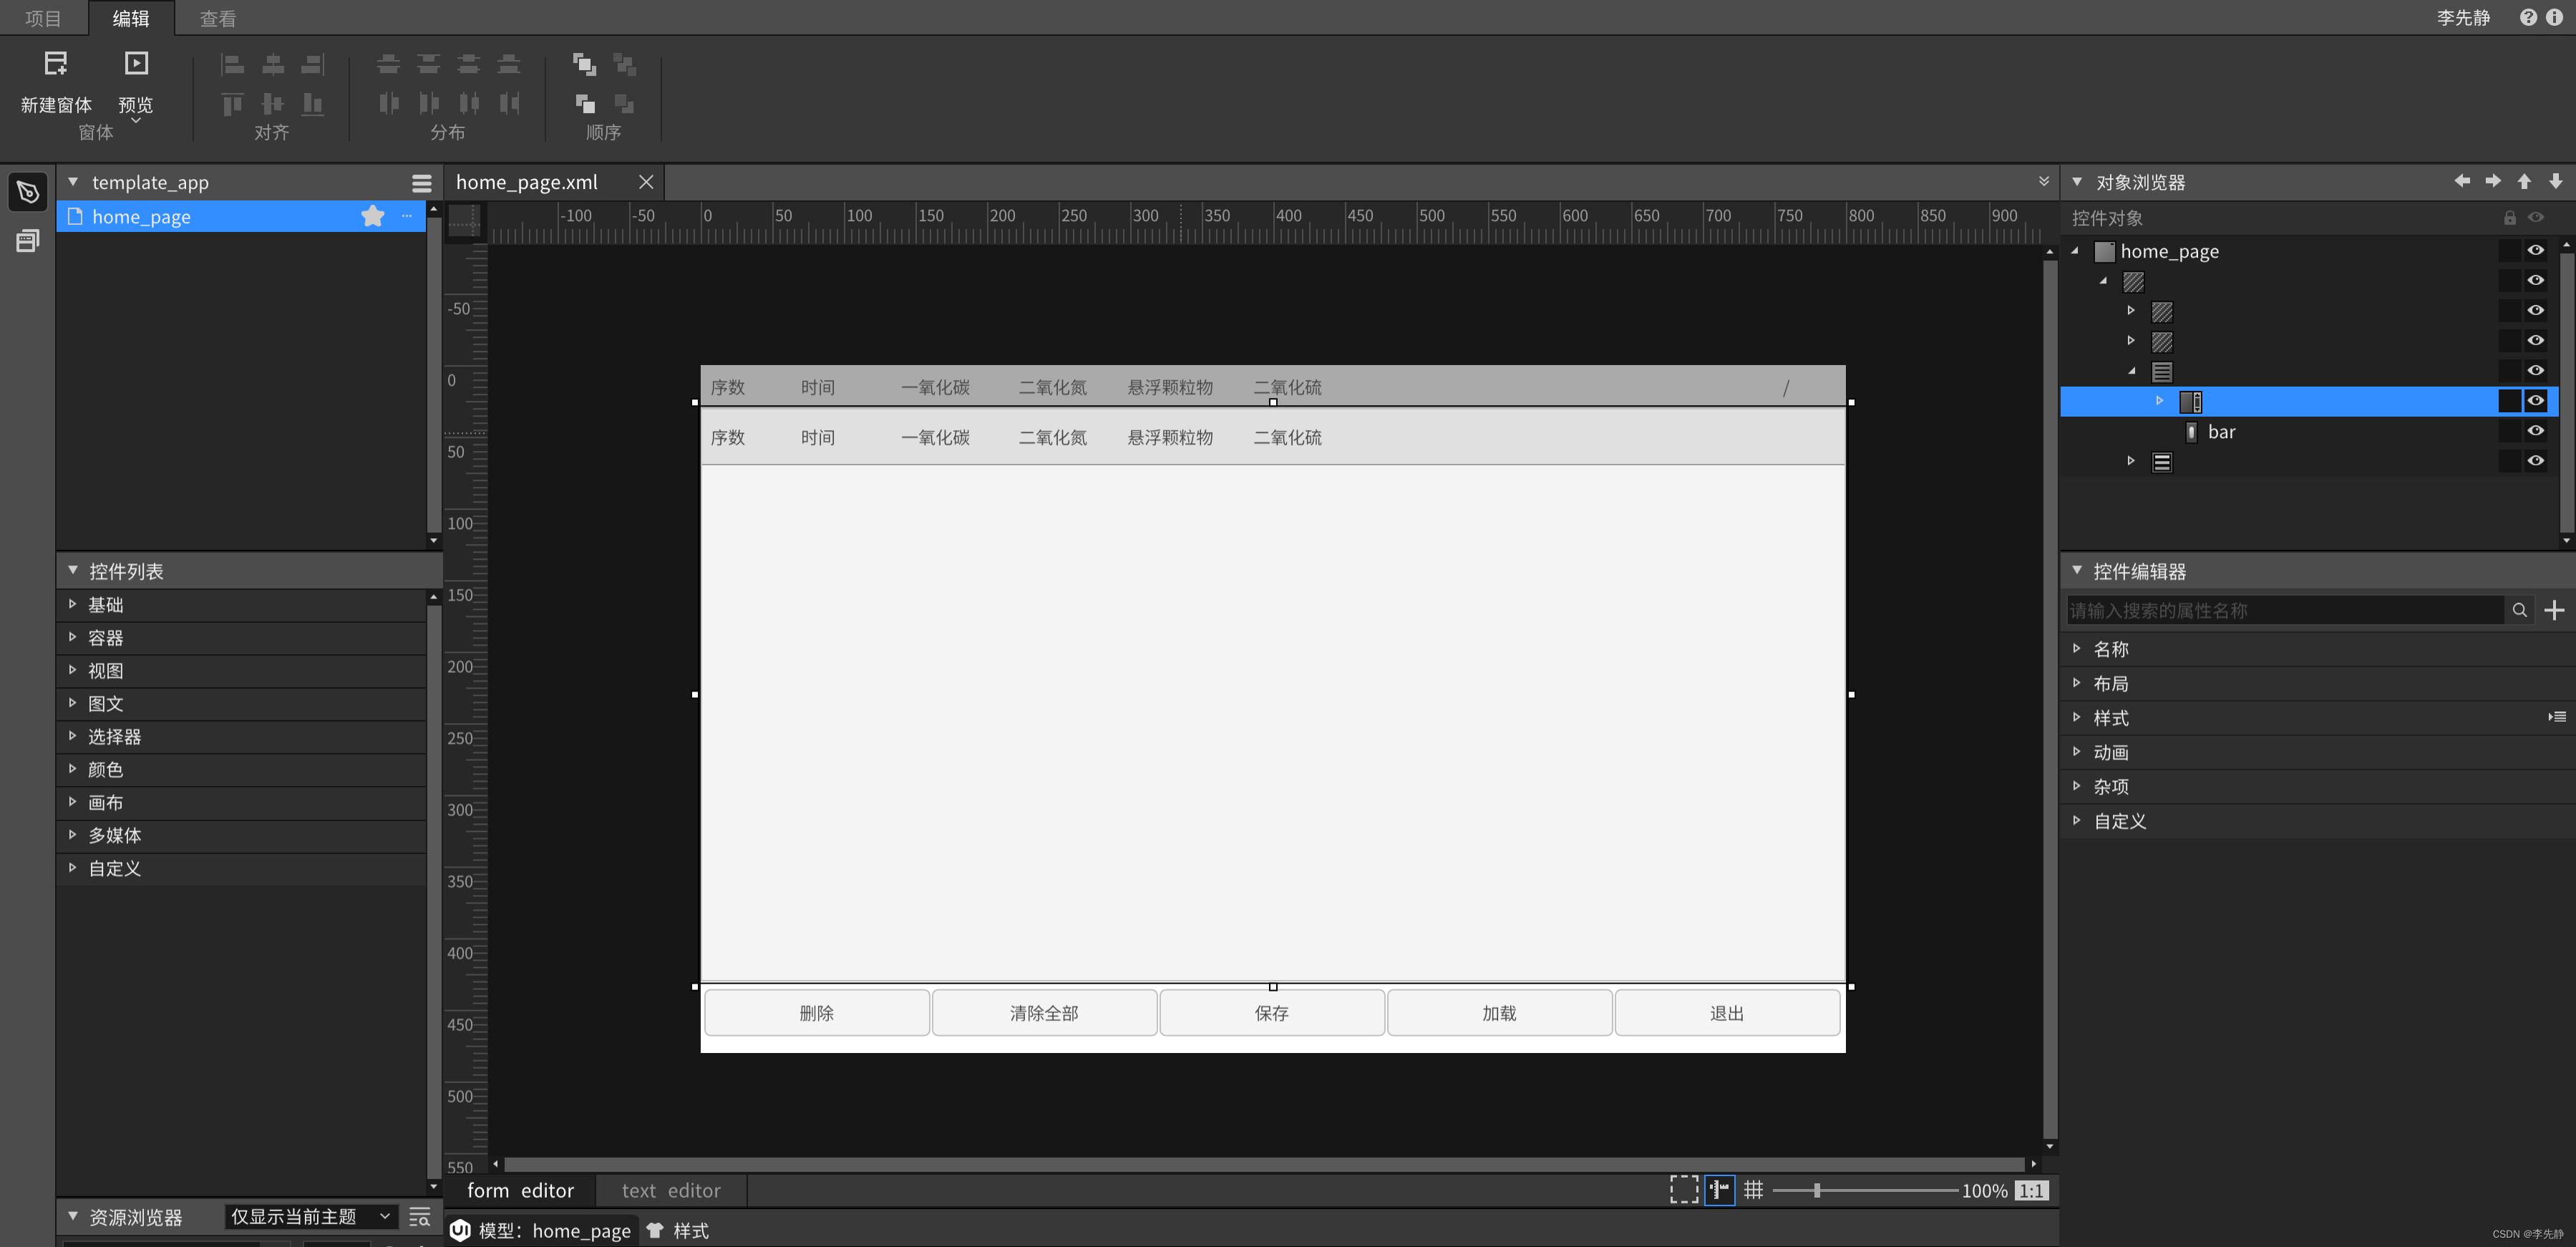Toggle visibility of home_page root object
This screenshot has height=1247, width=2576.
(2535, 251)
